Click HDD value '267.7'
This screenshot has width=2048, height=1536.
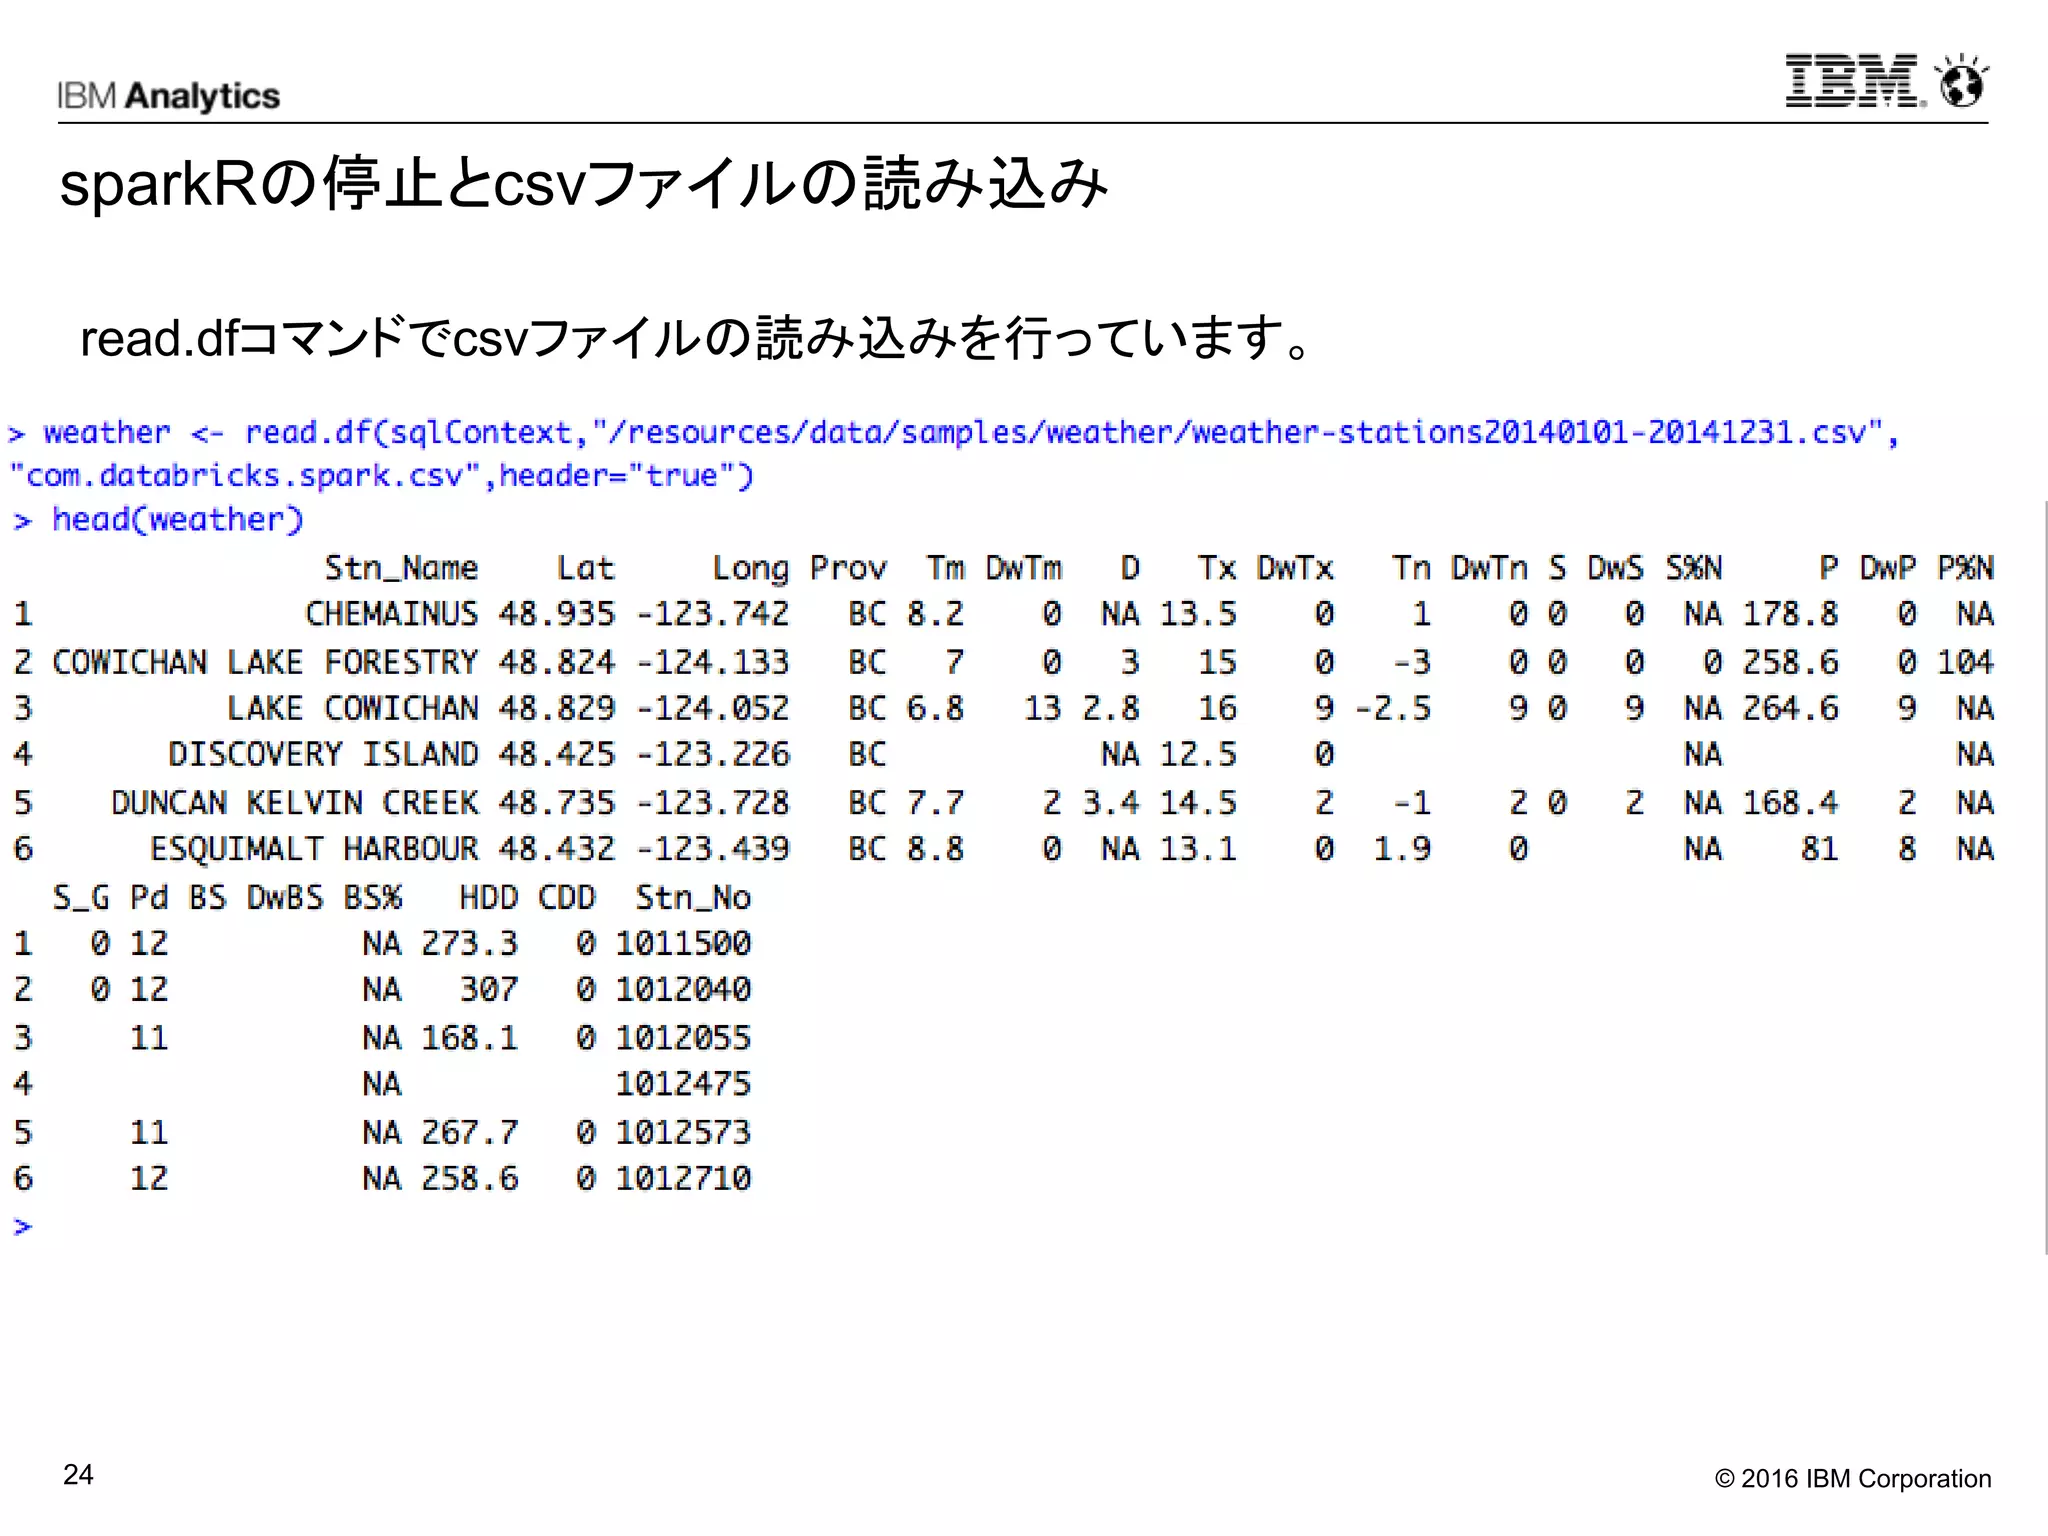click(x=469, y=1133)
